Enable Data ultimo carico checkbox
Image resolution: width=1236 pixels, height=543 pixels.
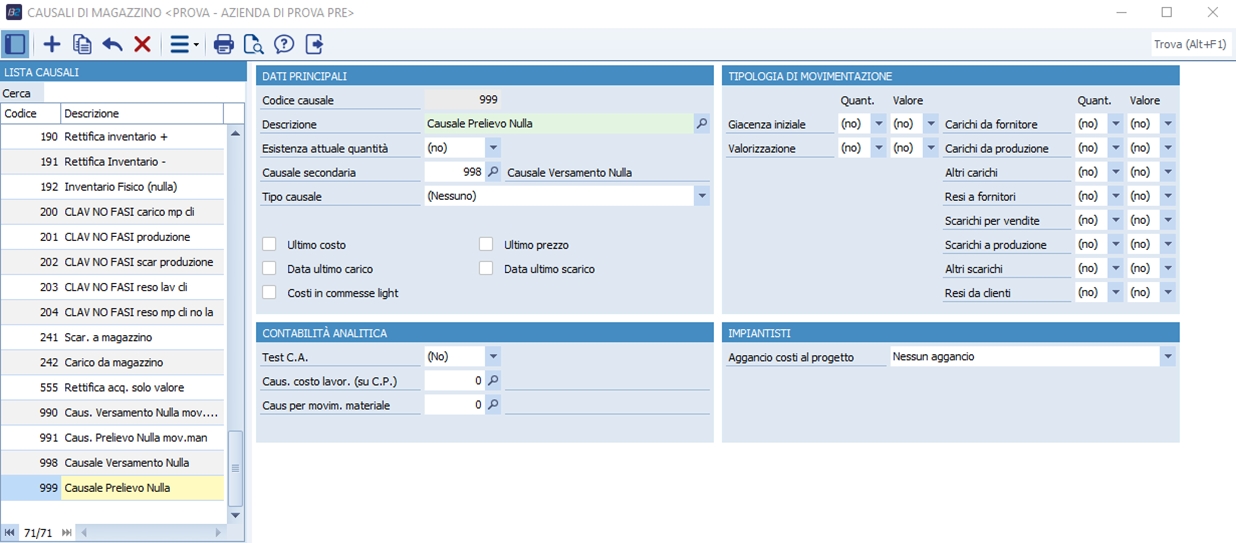(x=269, y=268)
